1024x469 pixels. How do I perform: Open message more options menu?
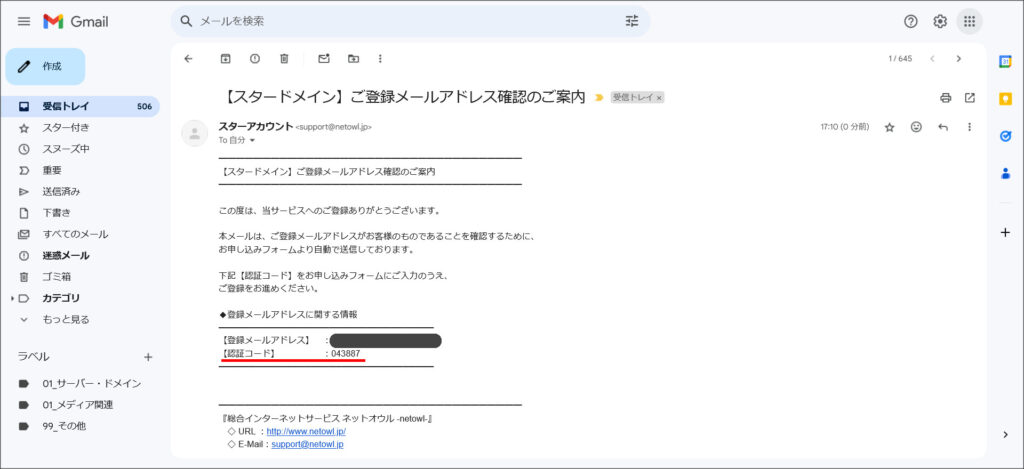[x=970, y=127]
